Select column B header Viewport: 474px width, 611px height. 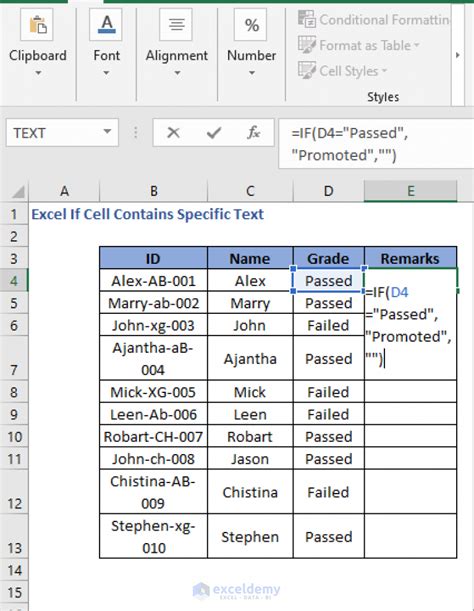click(x=154, y=191)
